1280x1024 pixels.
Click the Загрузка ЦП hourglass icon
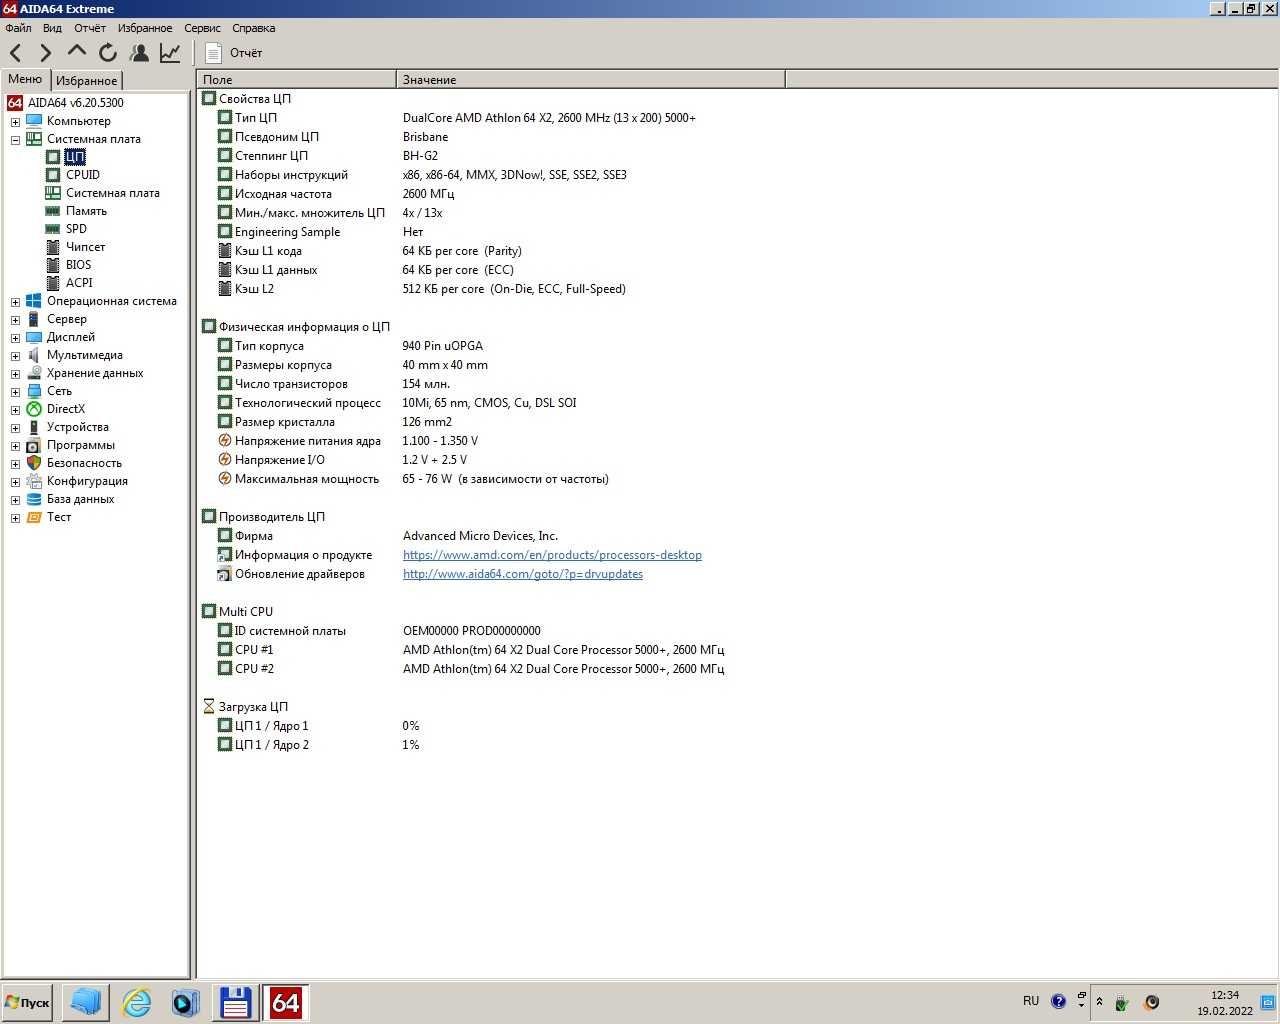208,707
